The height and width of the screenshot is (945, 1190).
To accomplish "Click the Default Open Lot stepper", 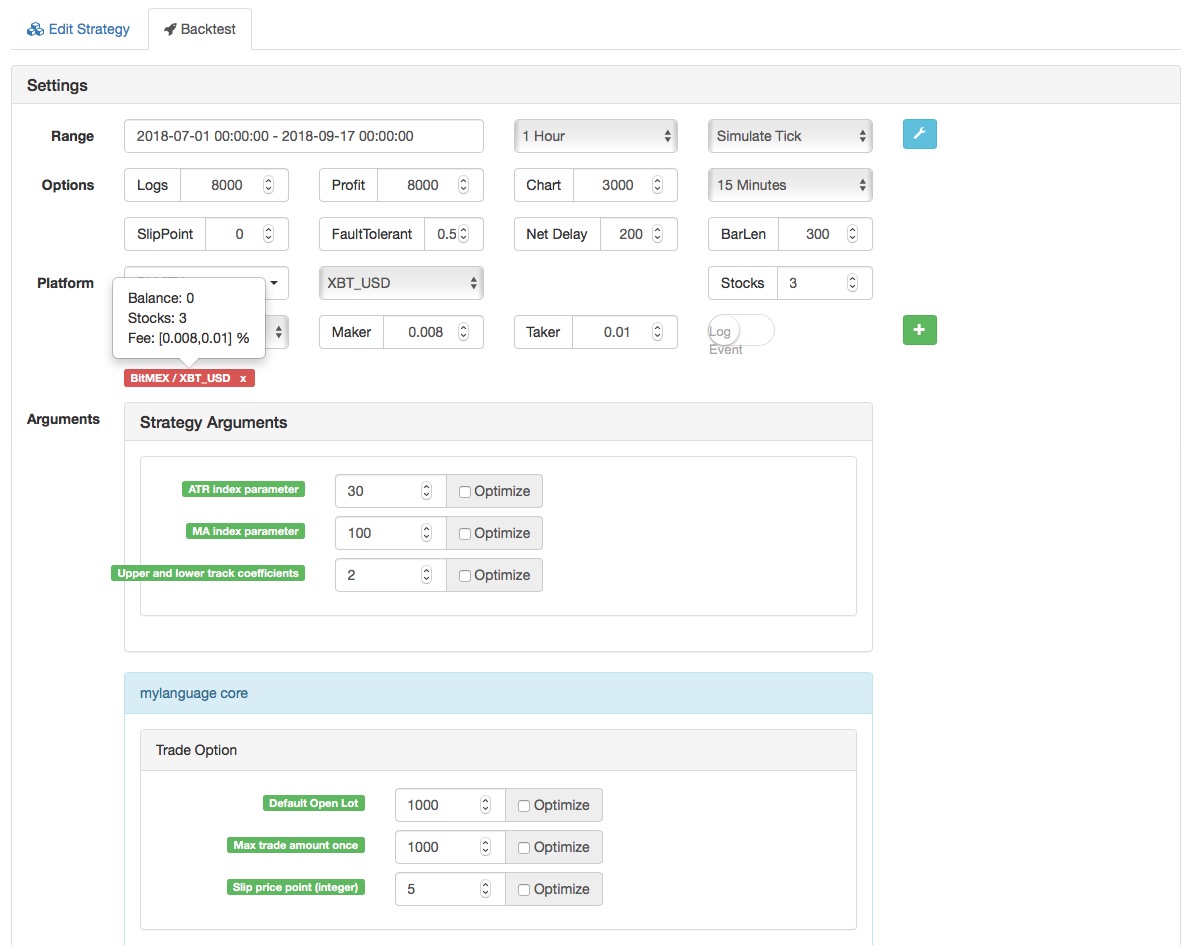I will pos(486,805).
